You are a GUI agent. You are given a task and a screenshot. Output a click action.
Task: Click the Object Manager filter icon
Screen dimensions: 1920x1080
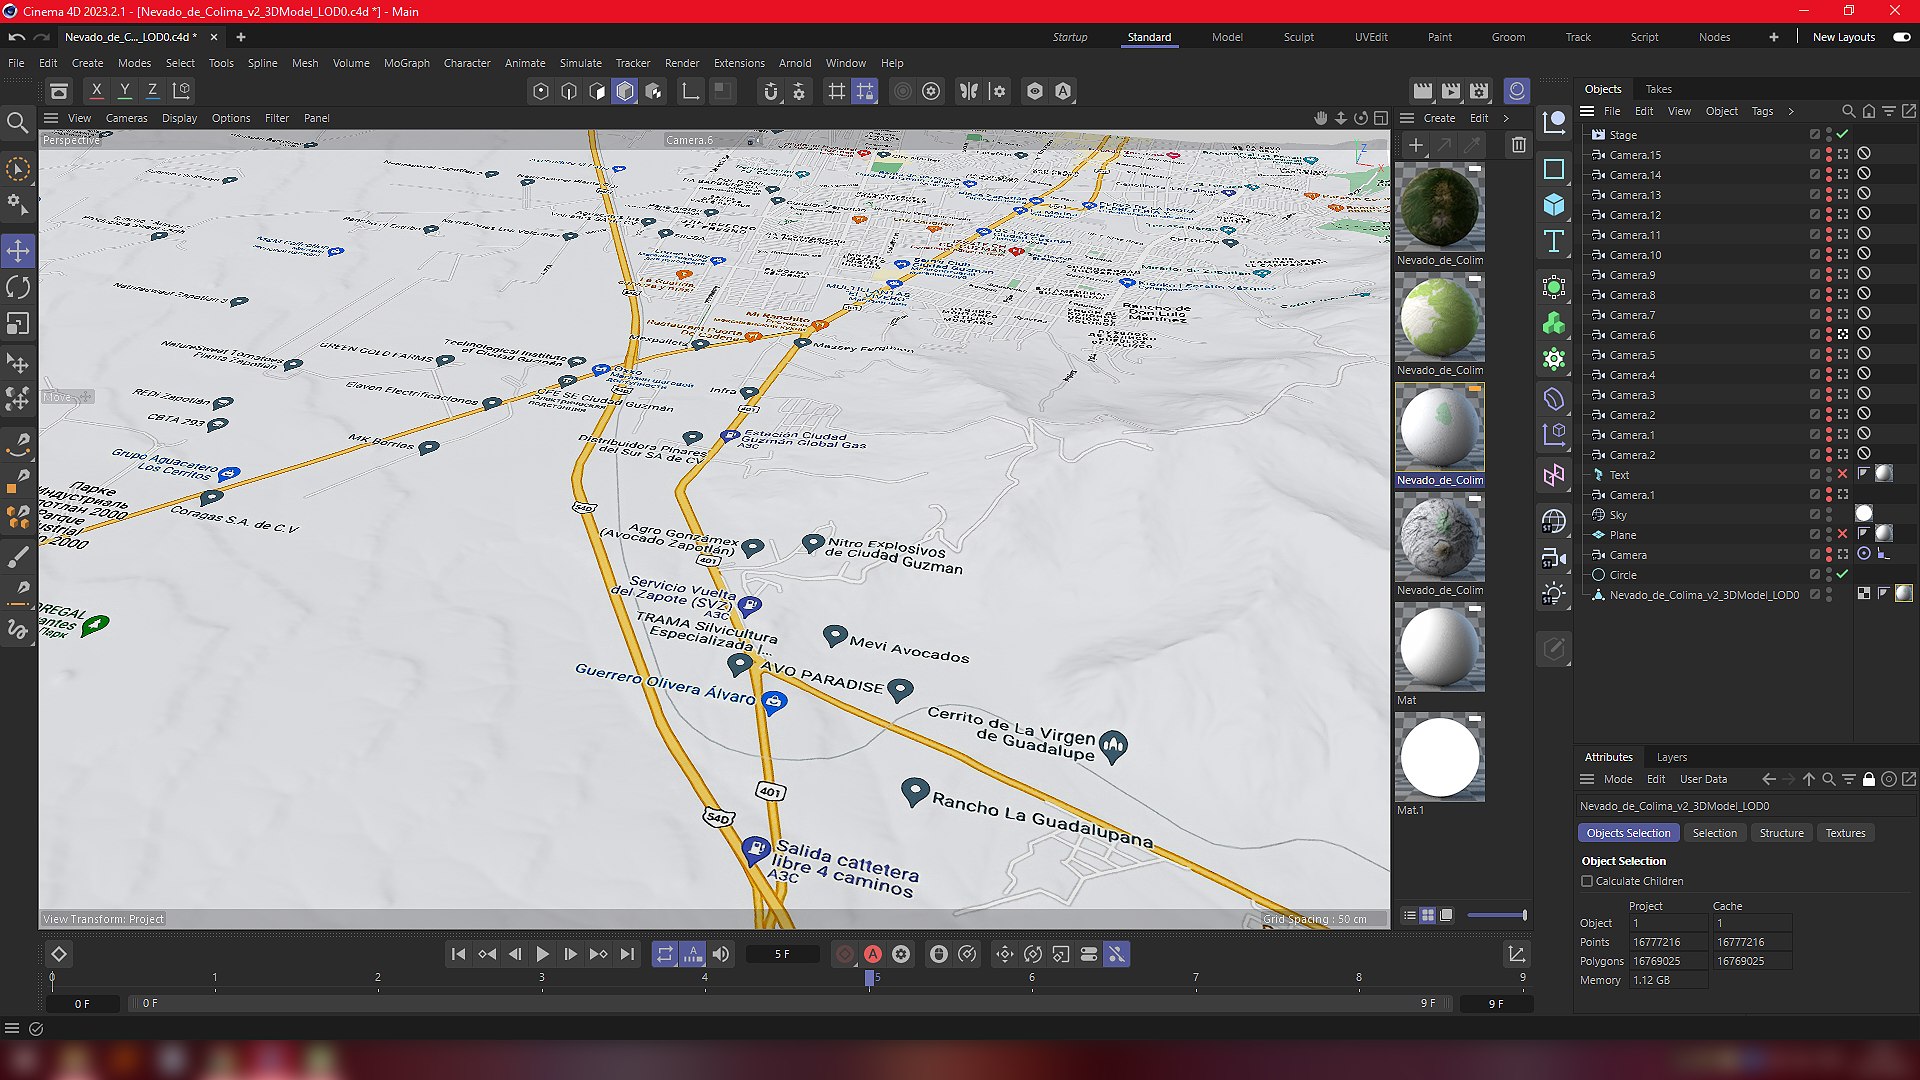pos(1889,111)
